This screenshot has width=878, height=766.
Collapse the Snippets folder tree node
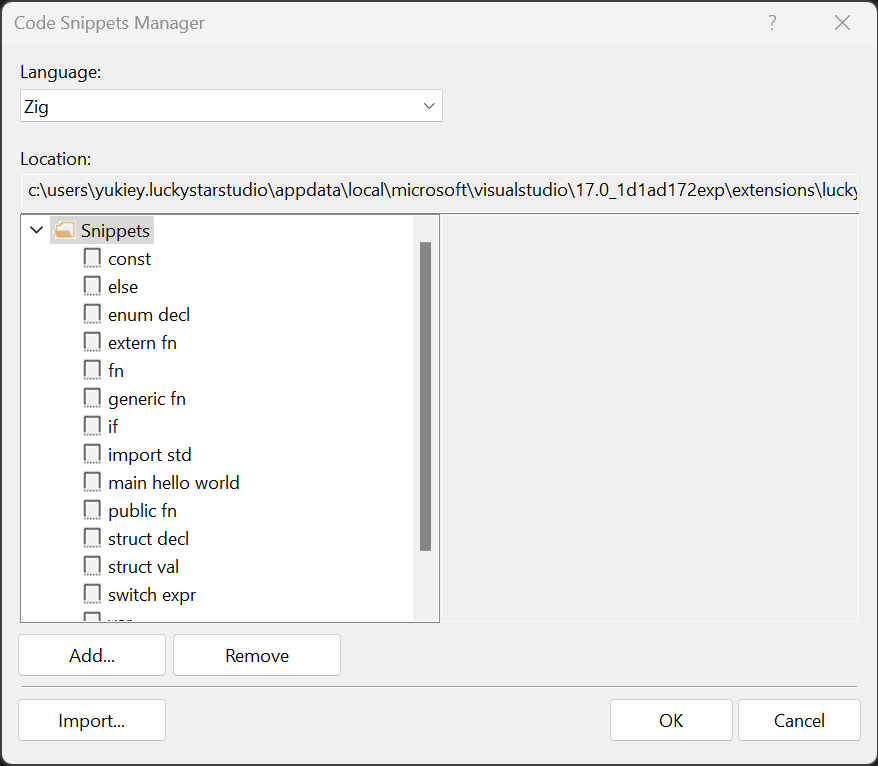pyautogui.click(x=37, y=231)
